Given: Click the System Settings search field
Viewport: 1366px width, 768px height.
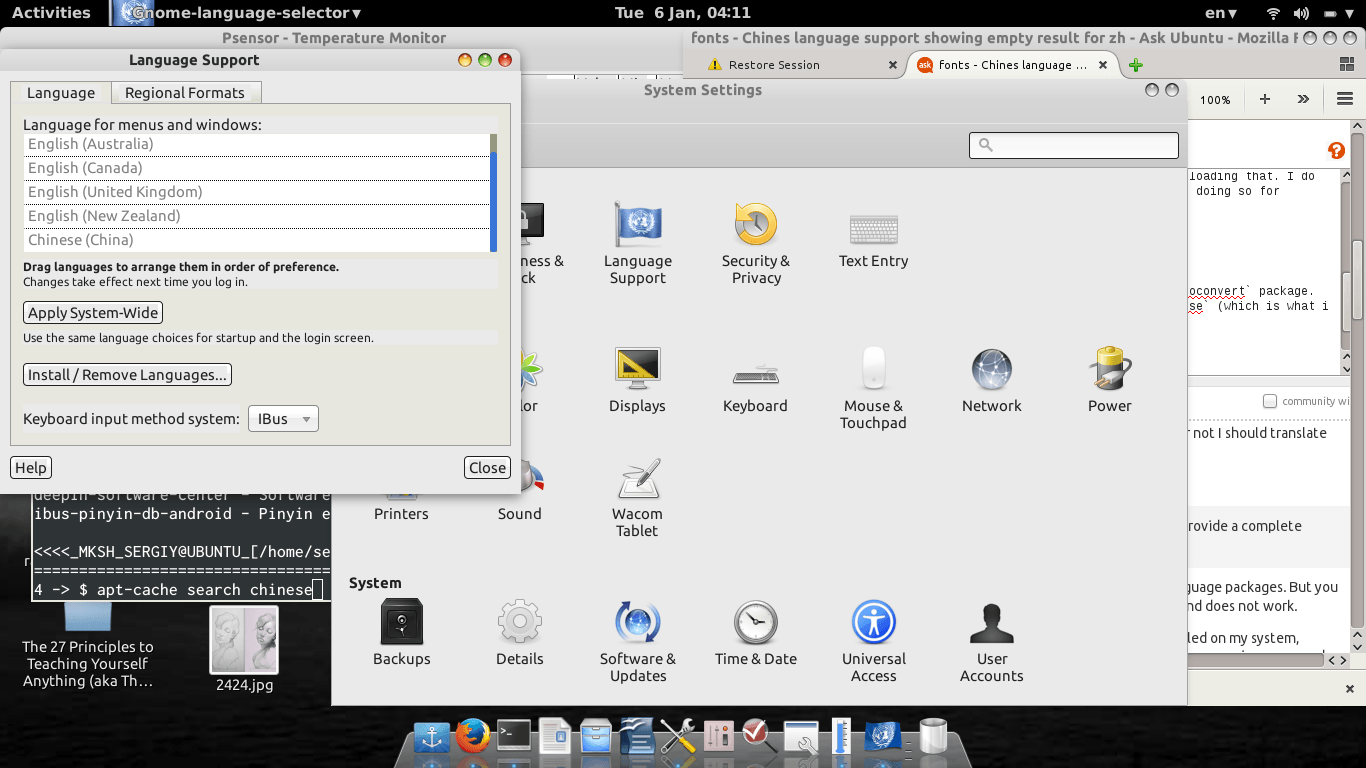Looking at the screenshot, I should (1074, 145).
